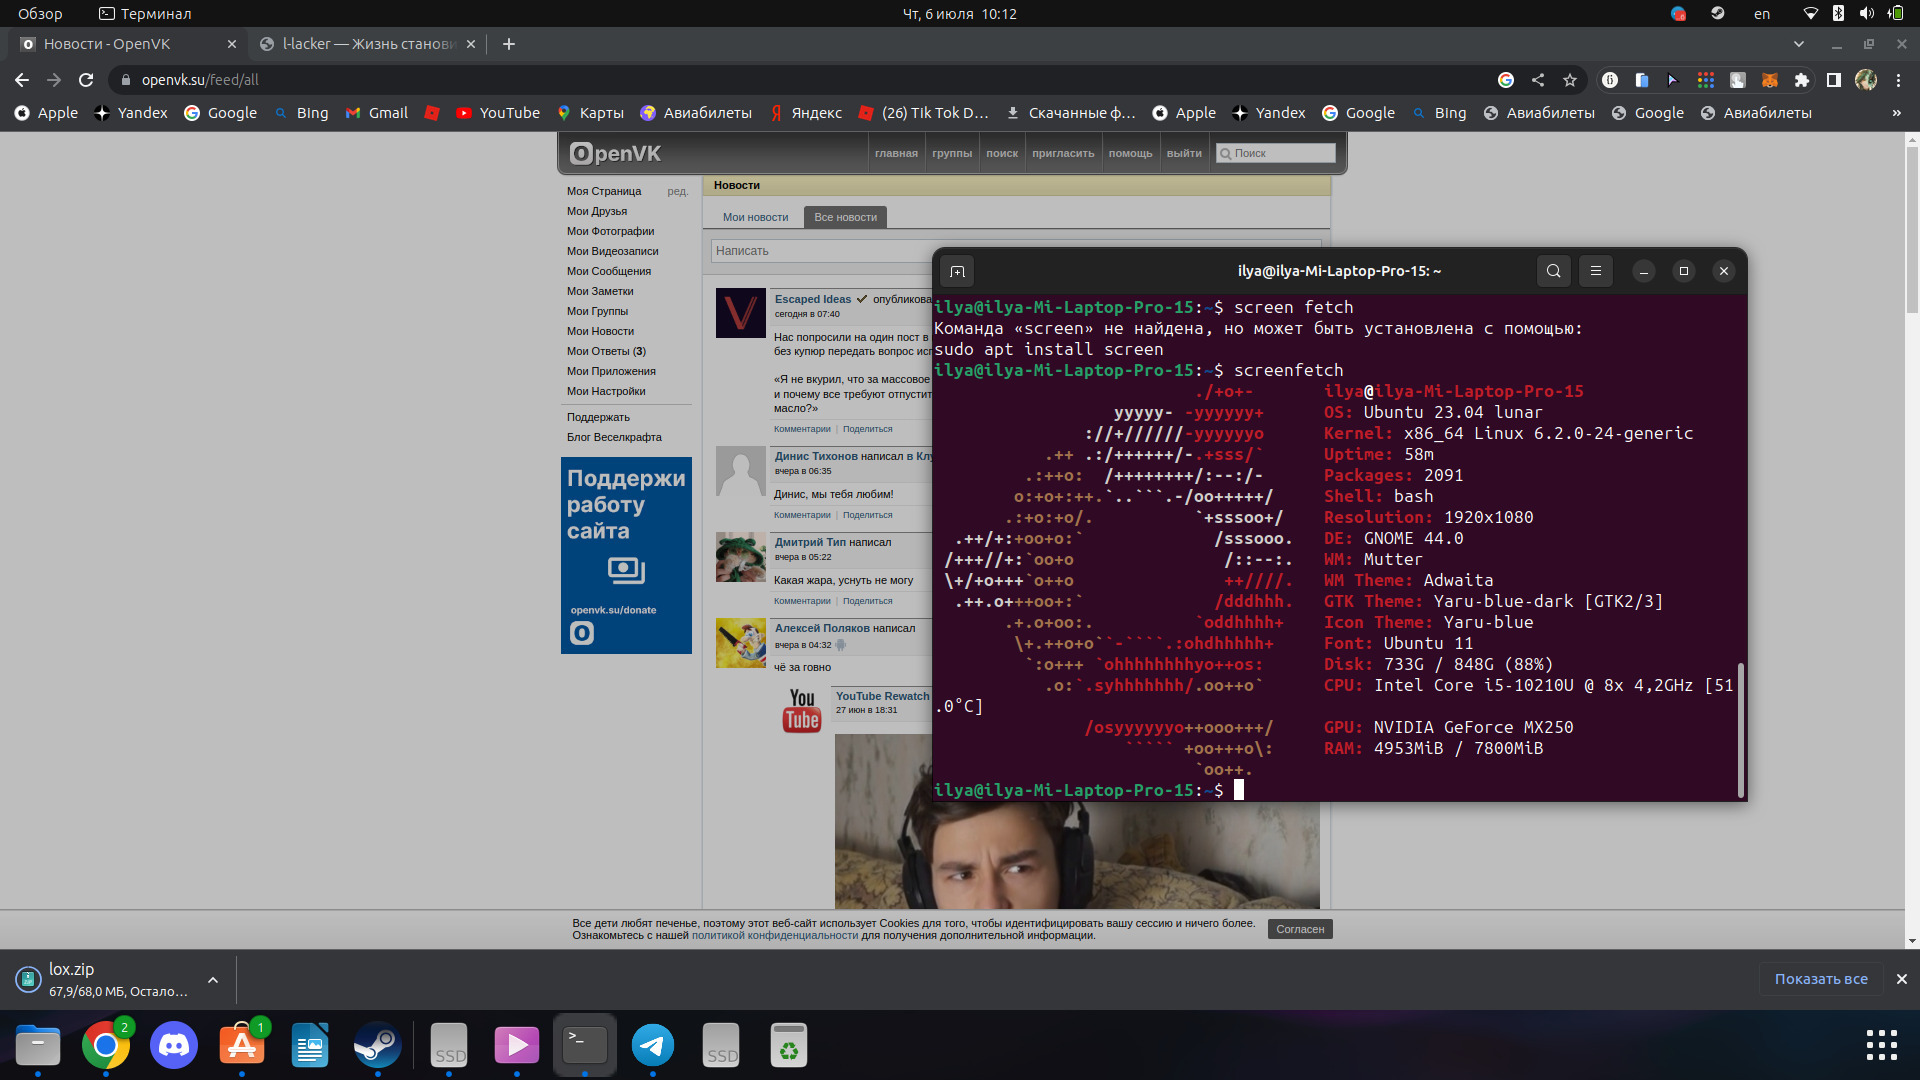Image resolution: width=1920 pixels, height=1080 pixels.
Task: Open Discord from the dock
Action: coord(174,1046)
